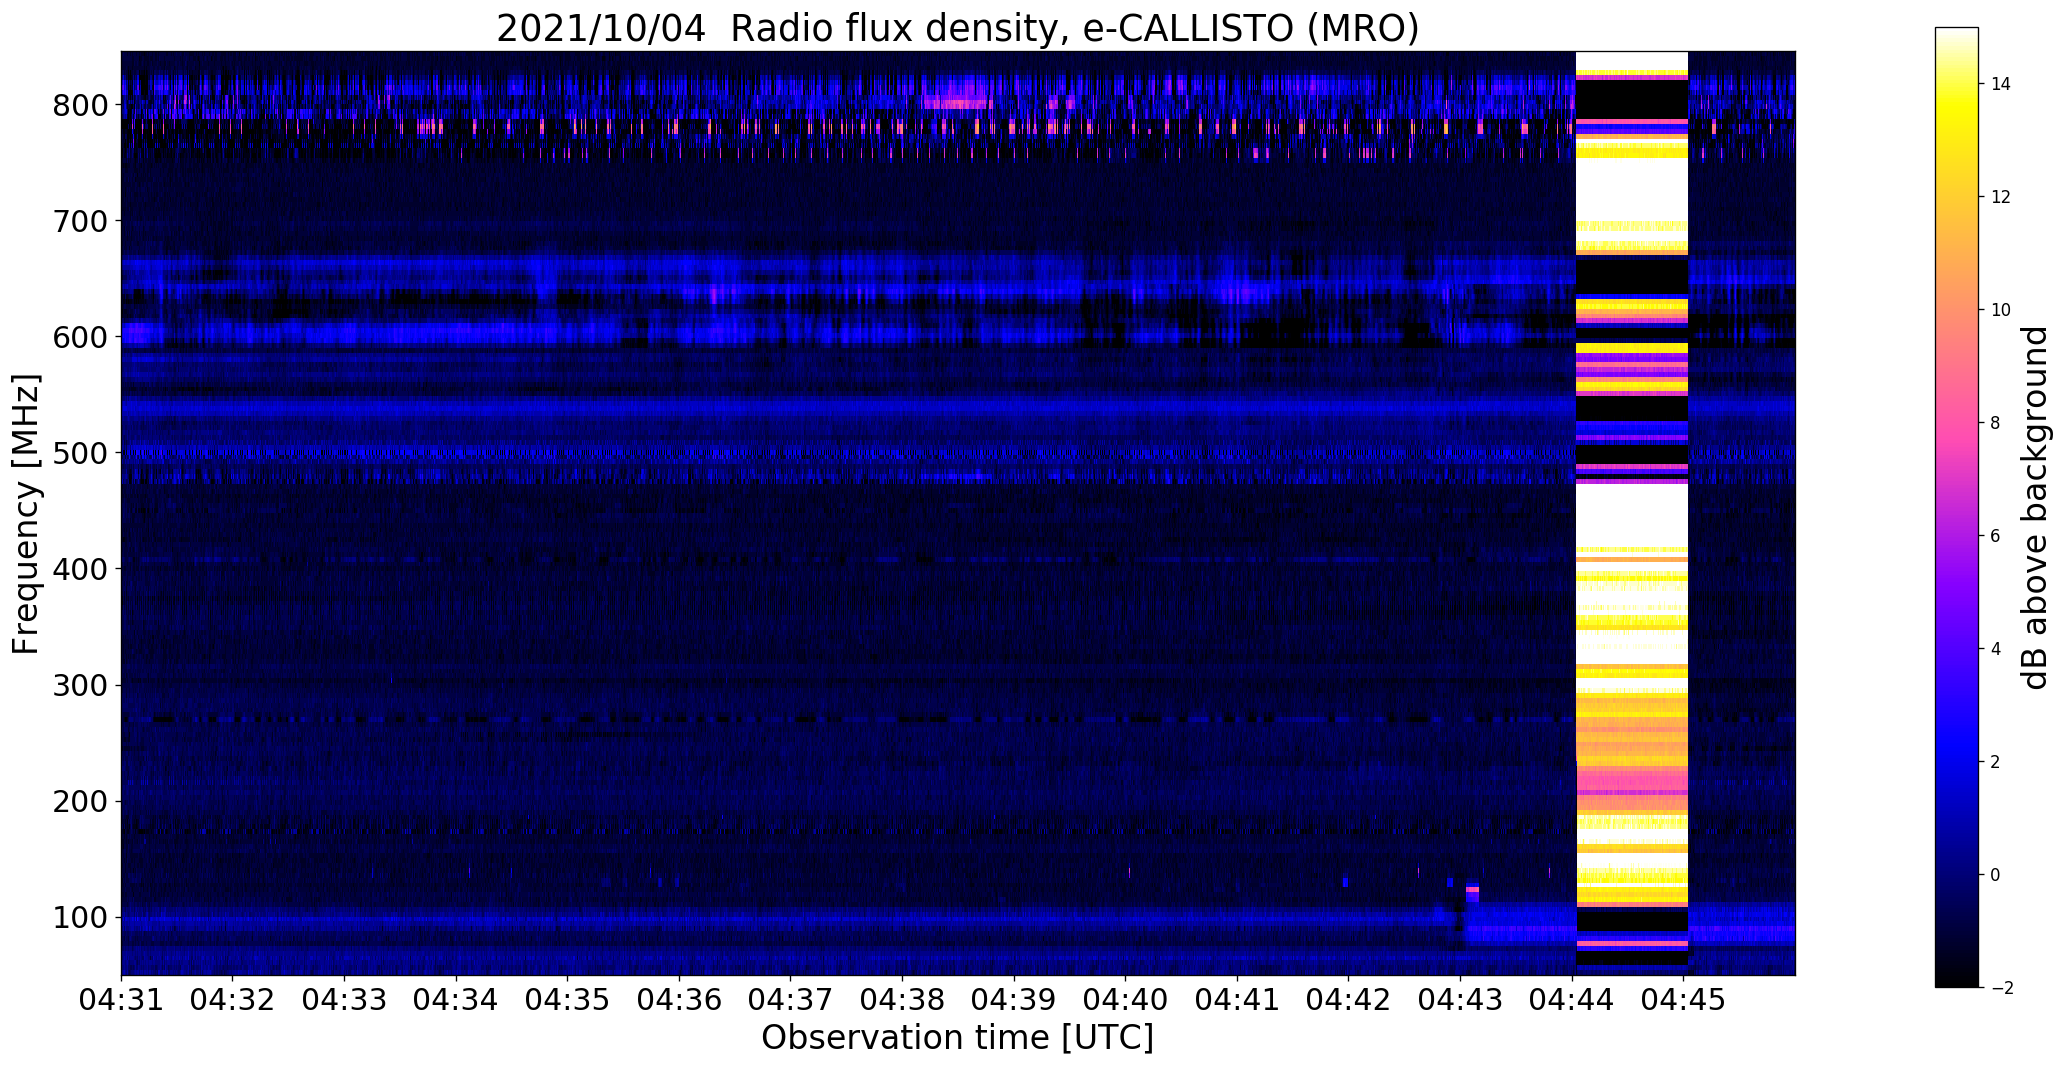This screenshot has width=2066, height=1067.
Task: Select the 04:34 time tick label
Action: click(456, 999)
